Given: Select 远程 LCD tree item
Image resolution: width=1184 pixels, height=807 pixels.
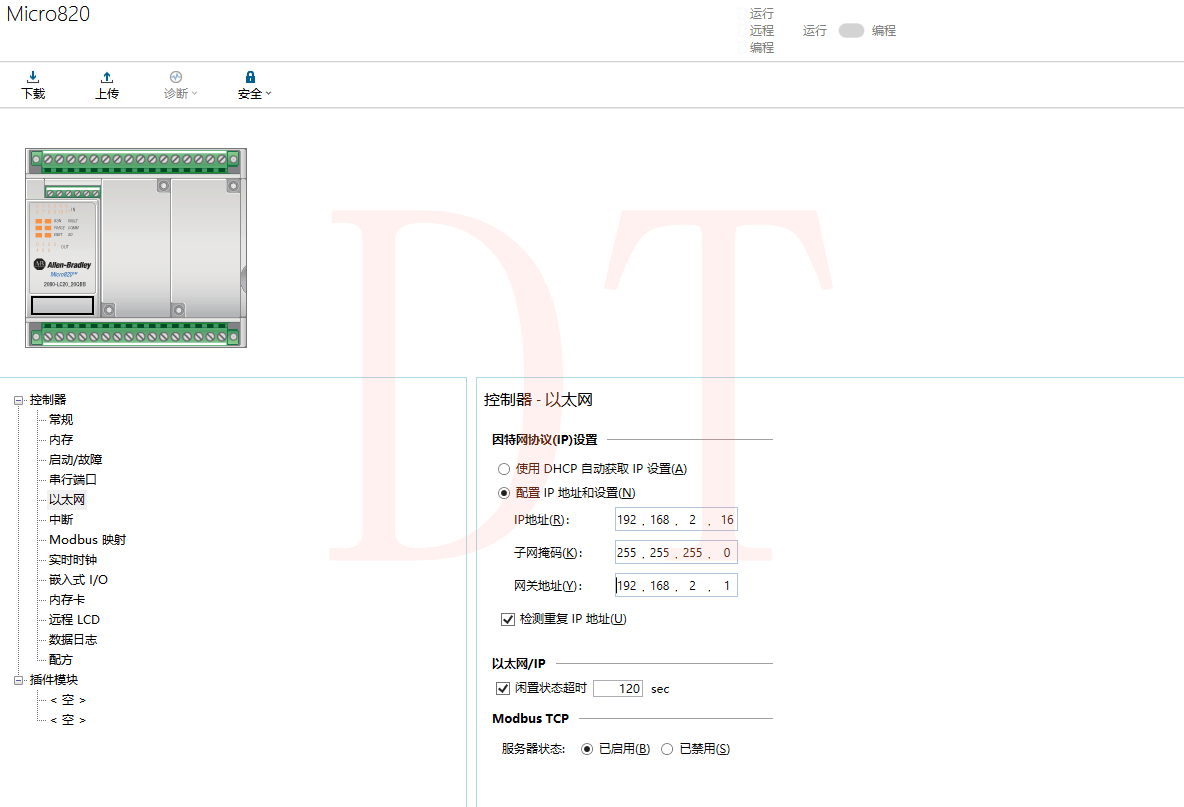Looking at the screenshot, I should [x=74, y=620].
